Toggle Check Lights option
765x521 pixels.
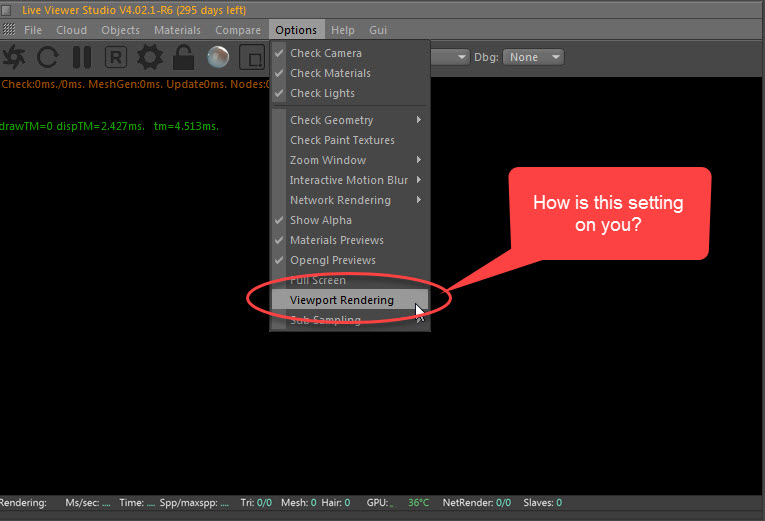pos(350,93)
